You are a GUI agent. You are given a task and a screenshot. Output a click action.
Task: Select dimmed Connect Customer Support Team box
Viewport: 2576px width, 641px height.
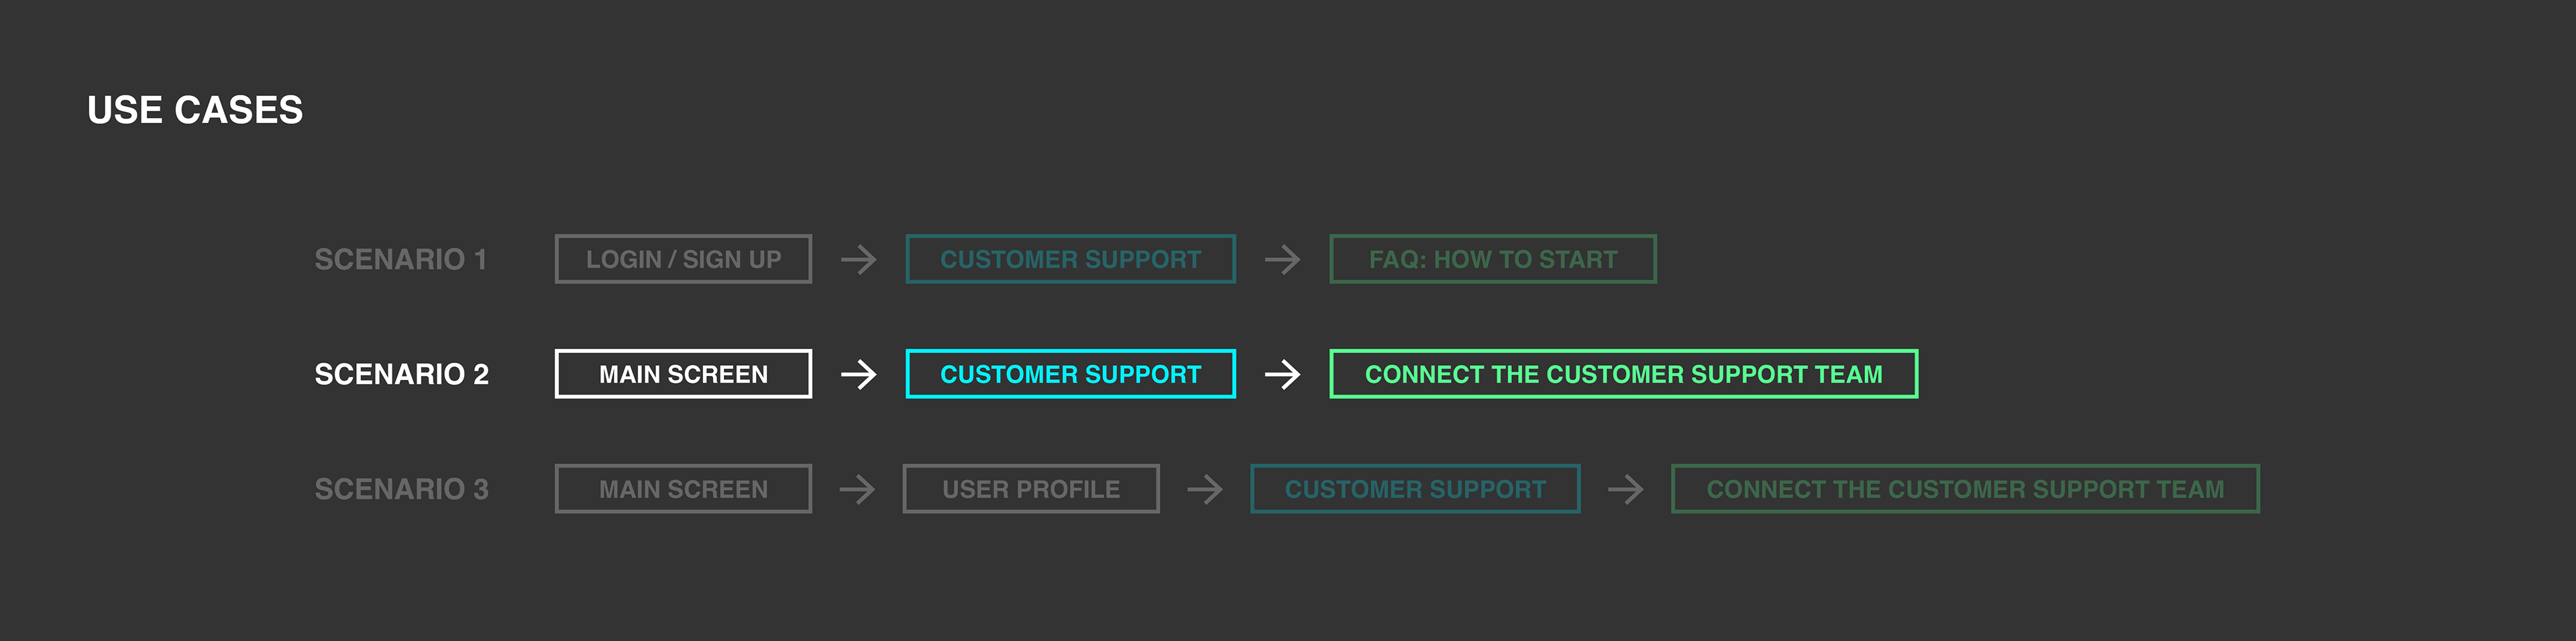click(x=1965, y=490)
